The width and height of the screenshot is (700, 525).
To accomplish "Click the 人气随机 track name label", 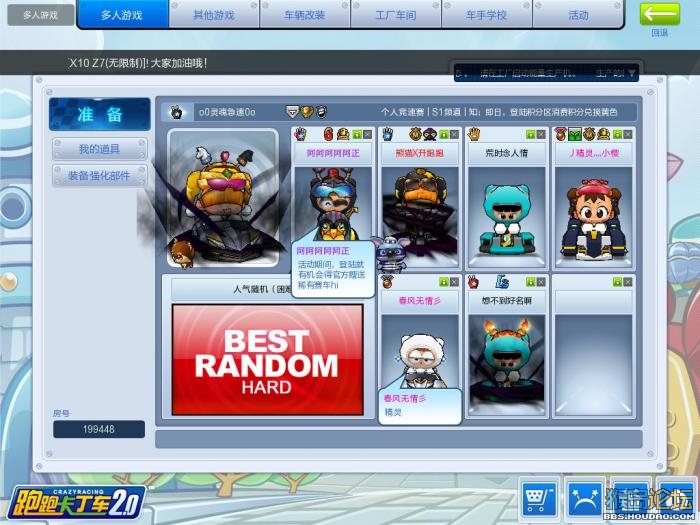I will tap(262, 289).
